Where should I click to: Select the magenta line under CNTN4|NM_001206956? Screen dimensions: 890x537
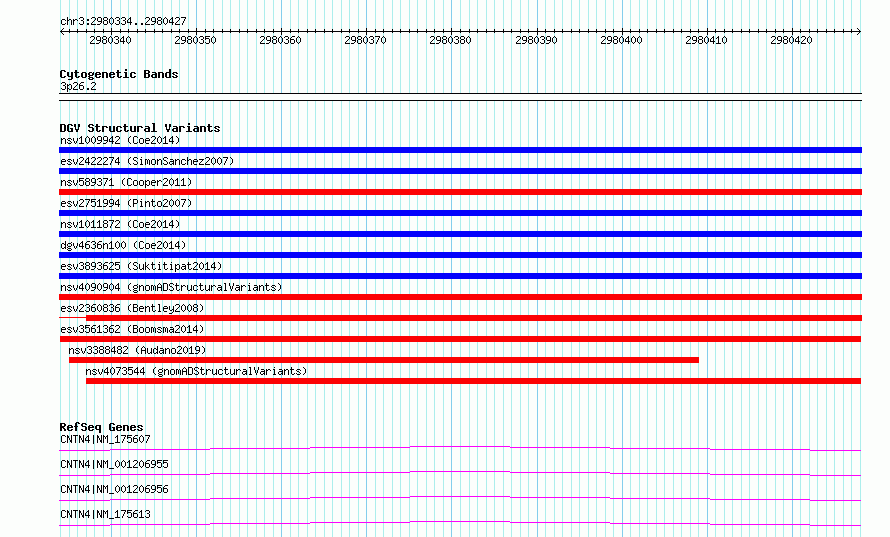click(x=460, y=498)
